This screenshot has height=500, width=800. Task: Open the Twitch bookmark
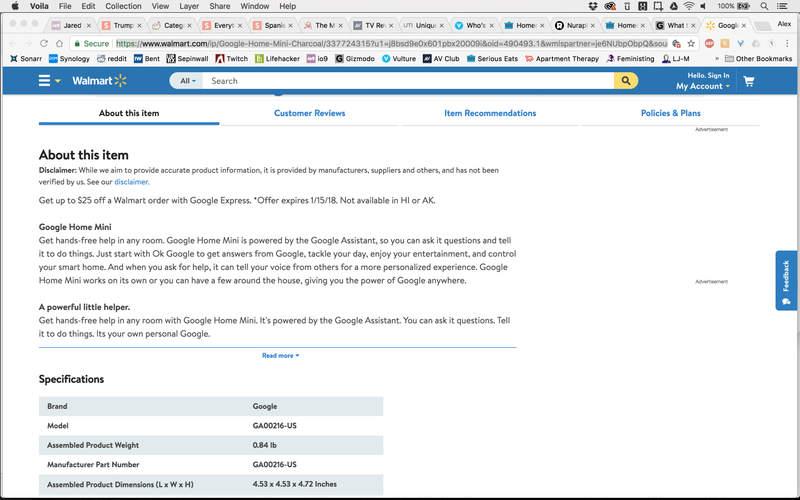tap(232, 59)
